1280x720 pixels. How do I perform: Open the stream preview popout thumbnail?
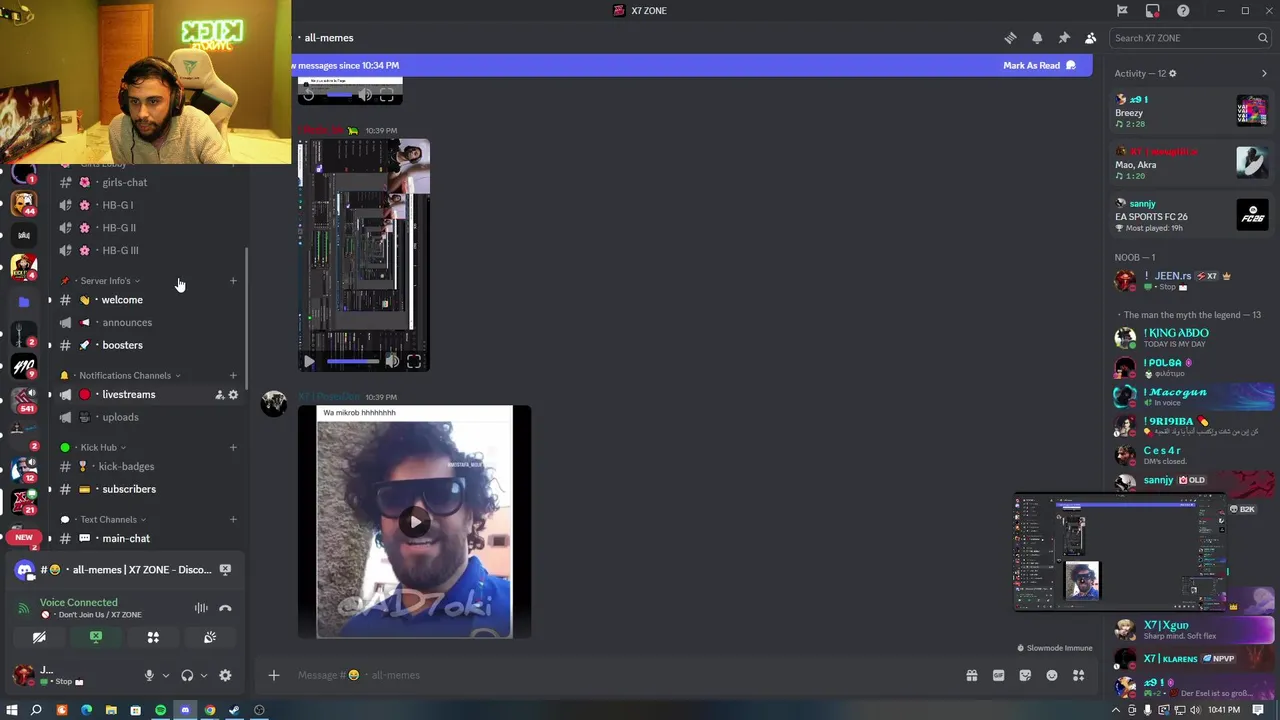click(1120, 552)
